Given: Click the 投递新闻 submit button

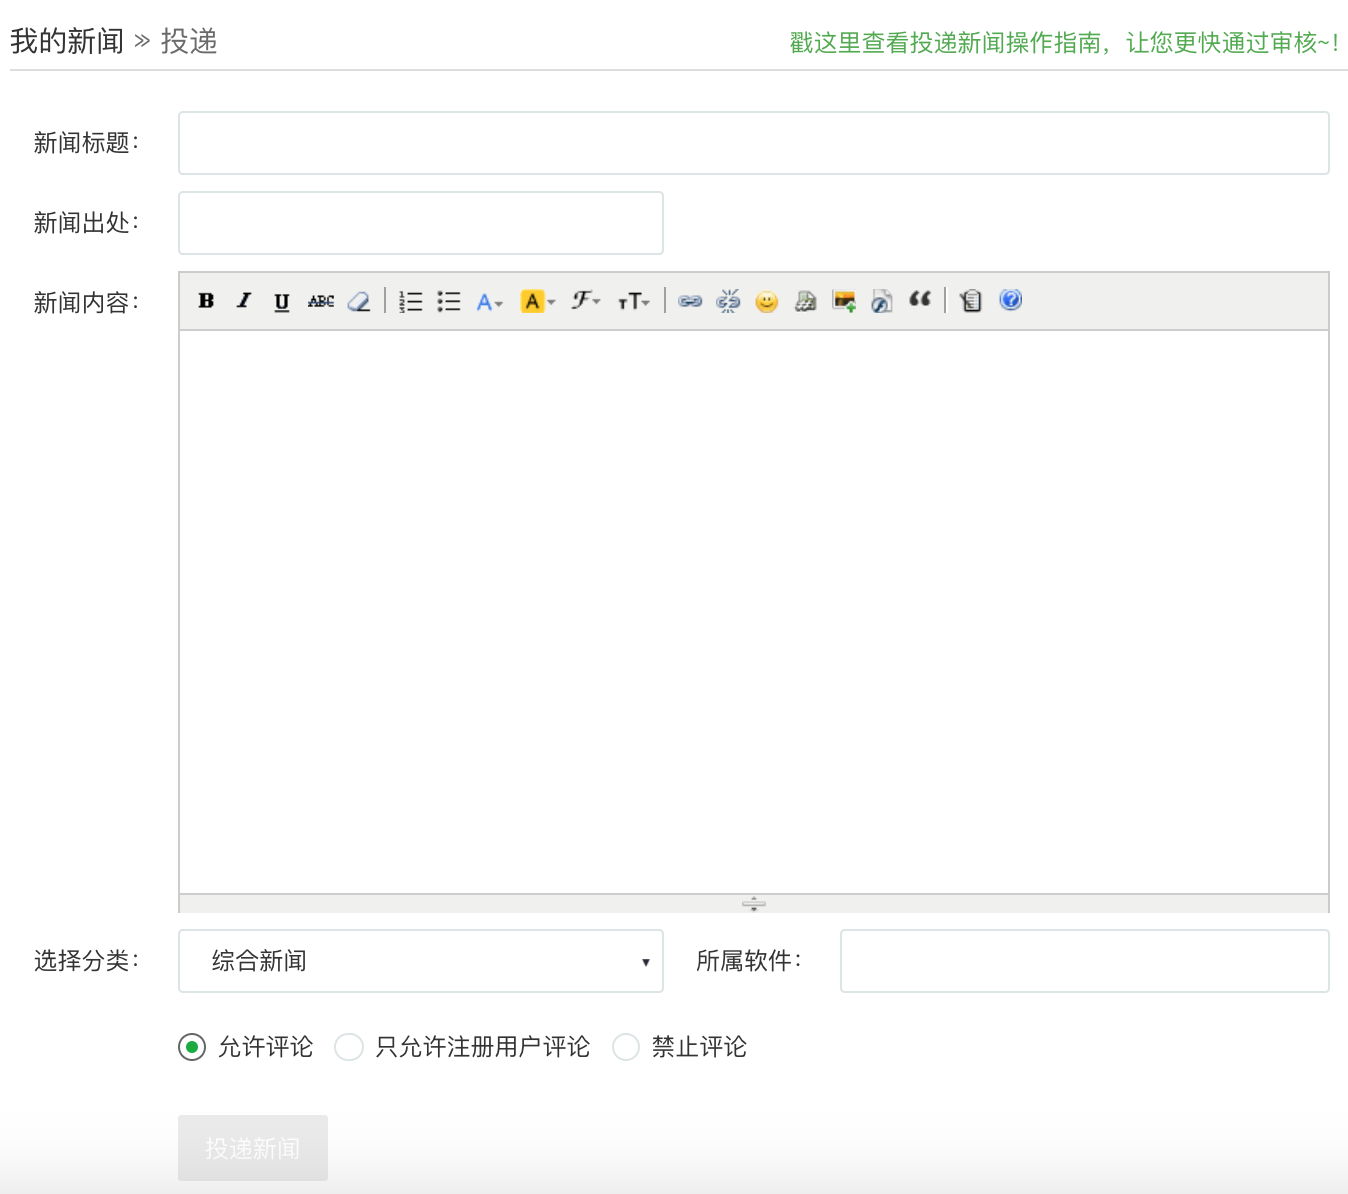Looking at the screenshot, I should (x=253, y=1148).
